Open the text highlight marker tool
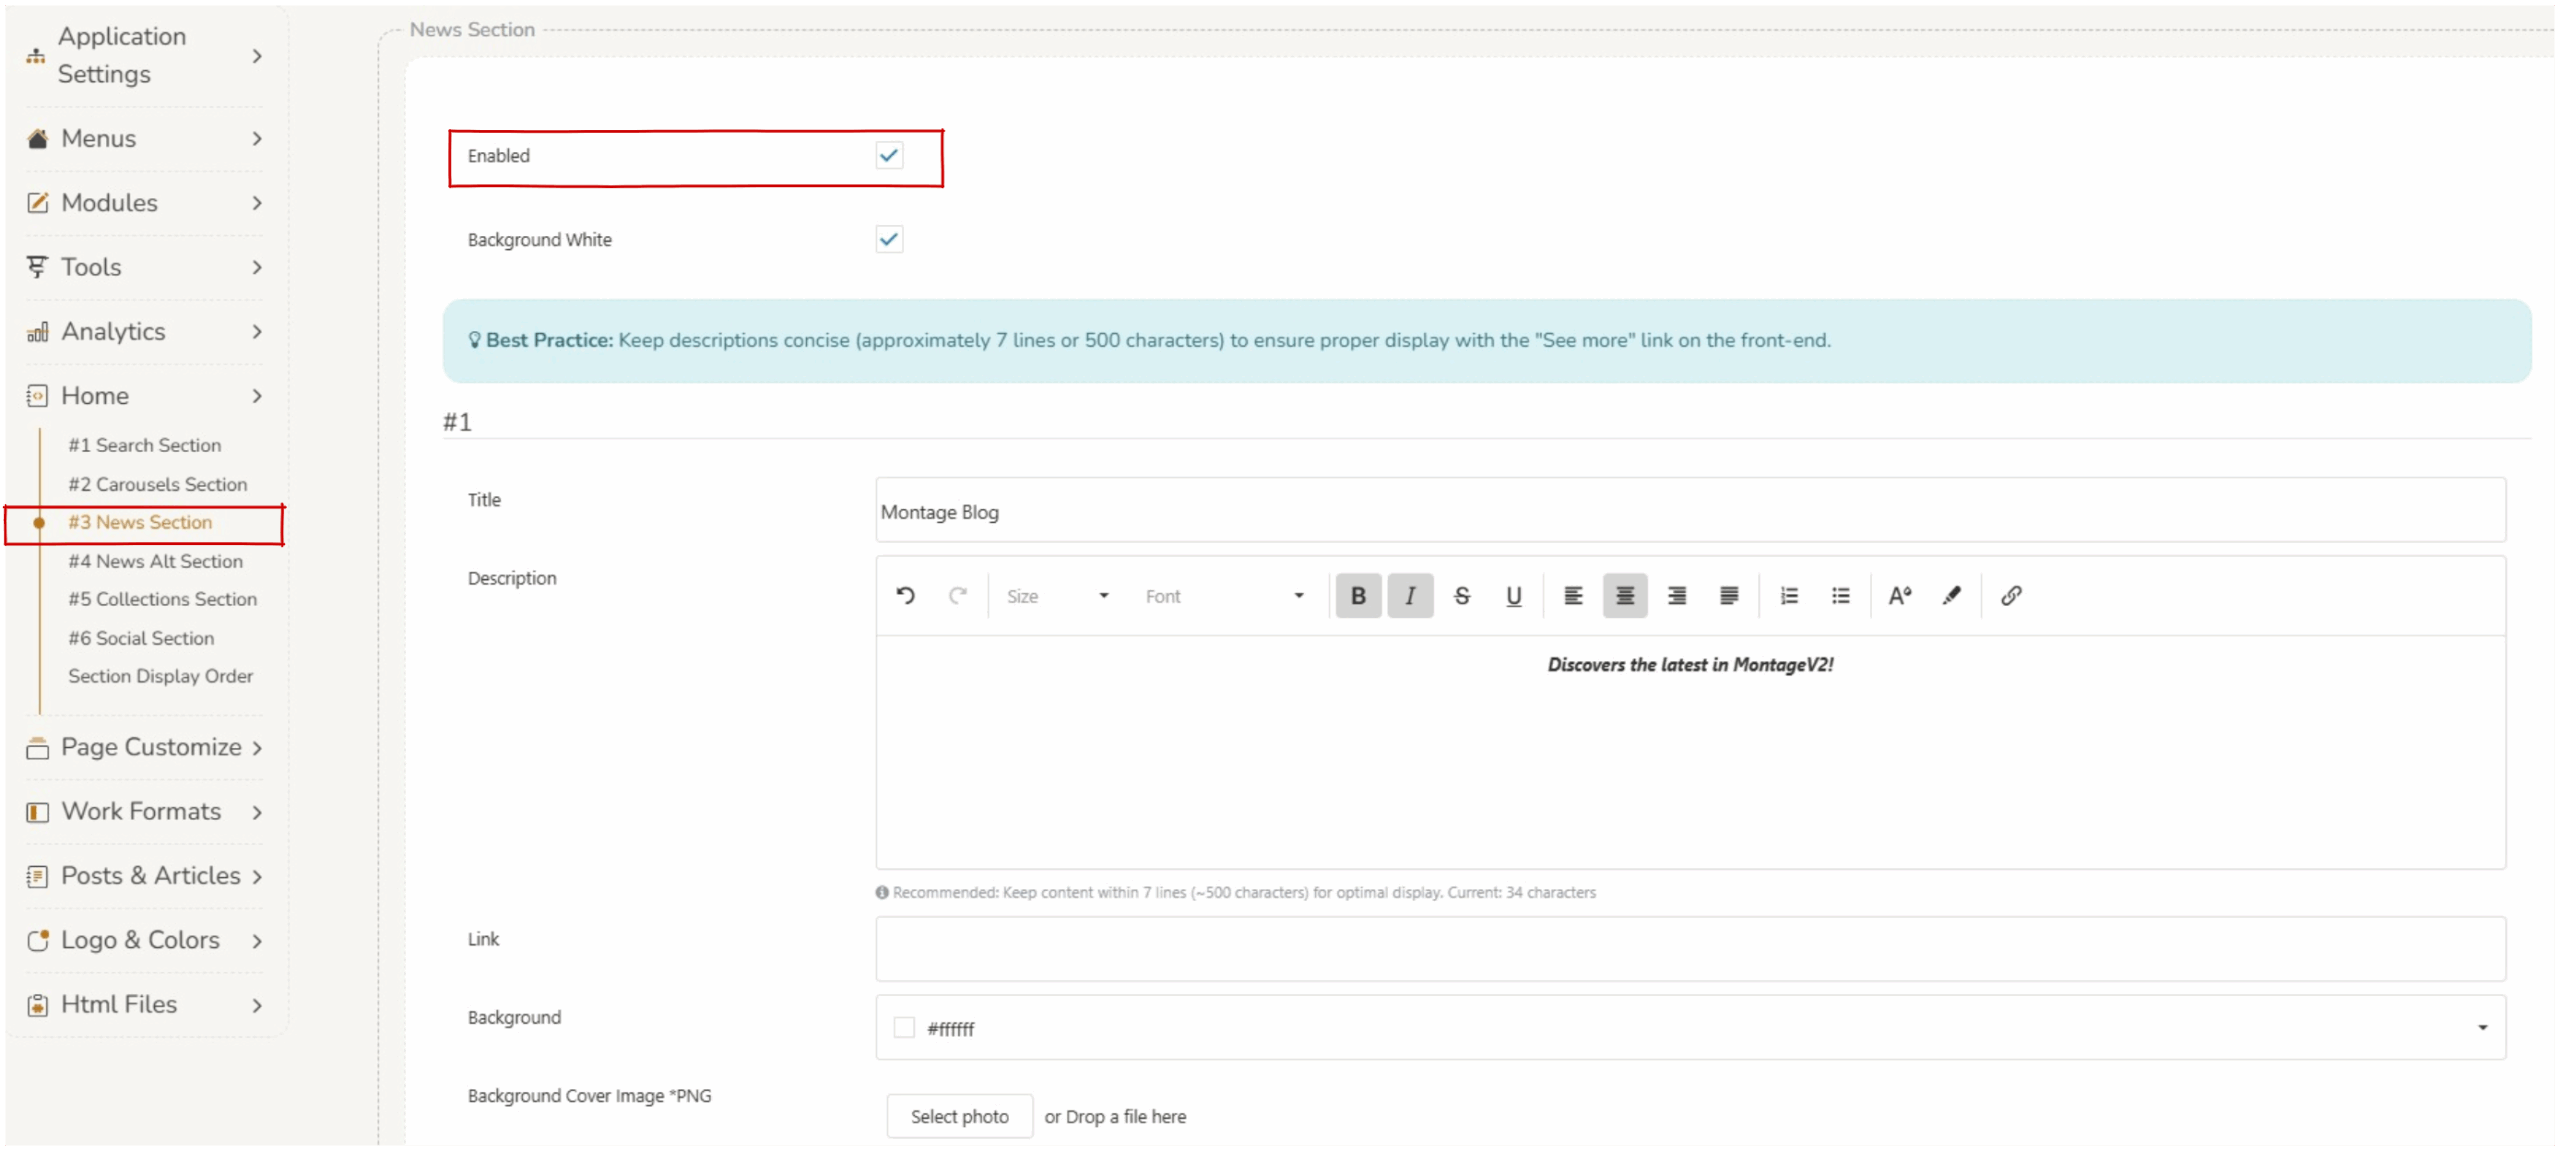 click(1950, 596)
